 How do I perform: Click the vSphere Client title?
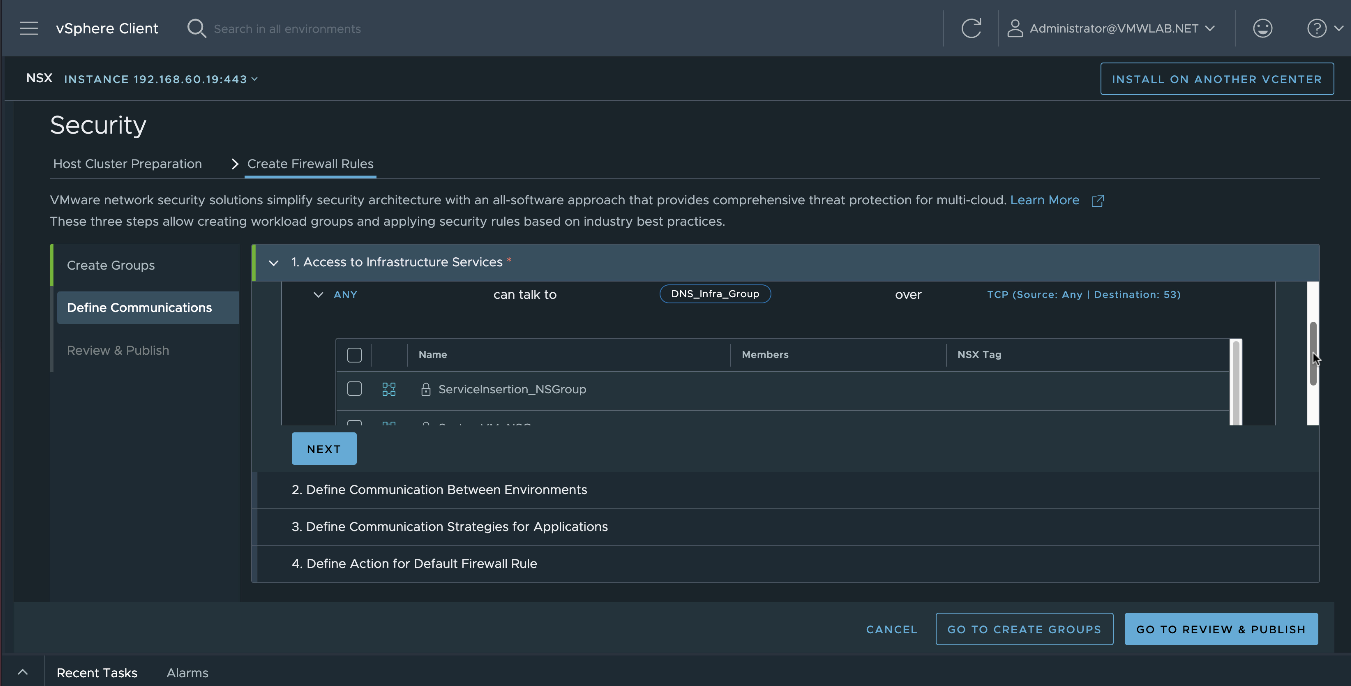[x=107, y=28]
